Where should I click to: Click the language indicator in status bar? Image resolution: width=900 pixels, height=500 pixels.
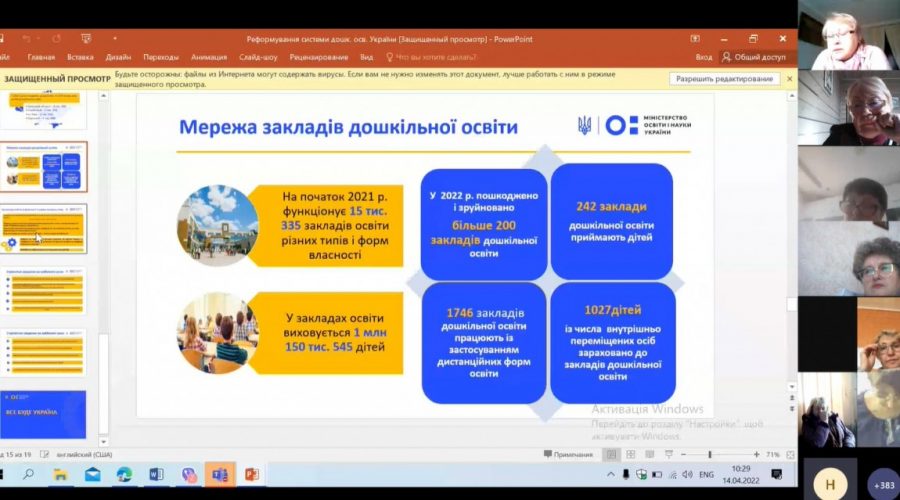pyautogui.click(x=84, y=455)
